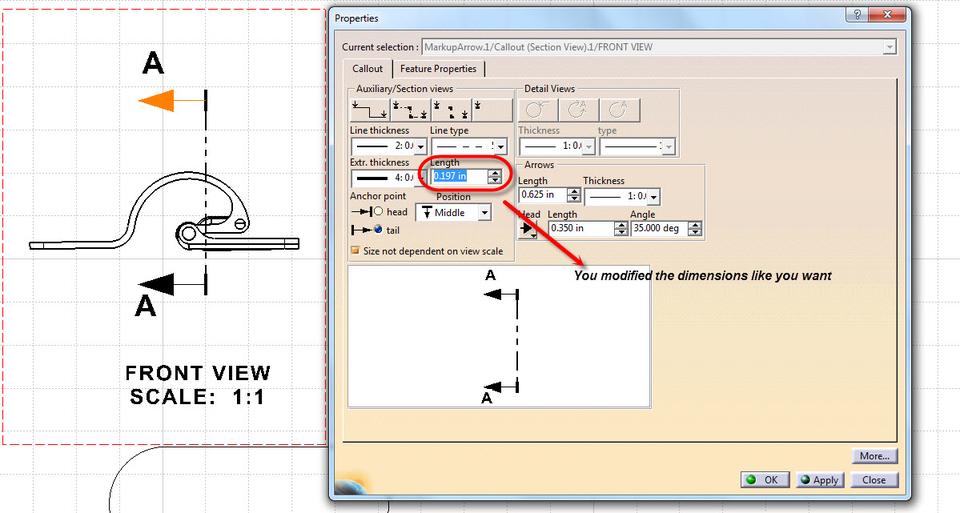Click the Anchor point label

click(378, 196)
